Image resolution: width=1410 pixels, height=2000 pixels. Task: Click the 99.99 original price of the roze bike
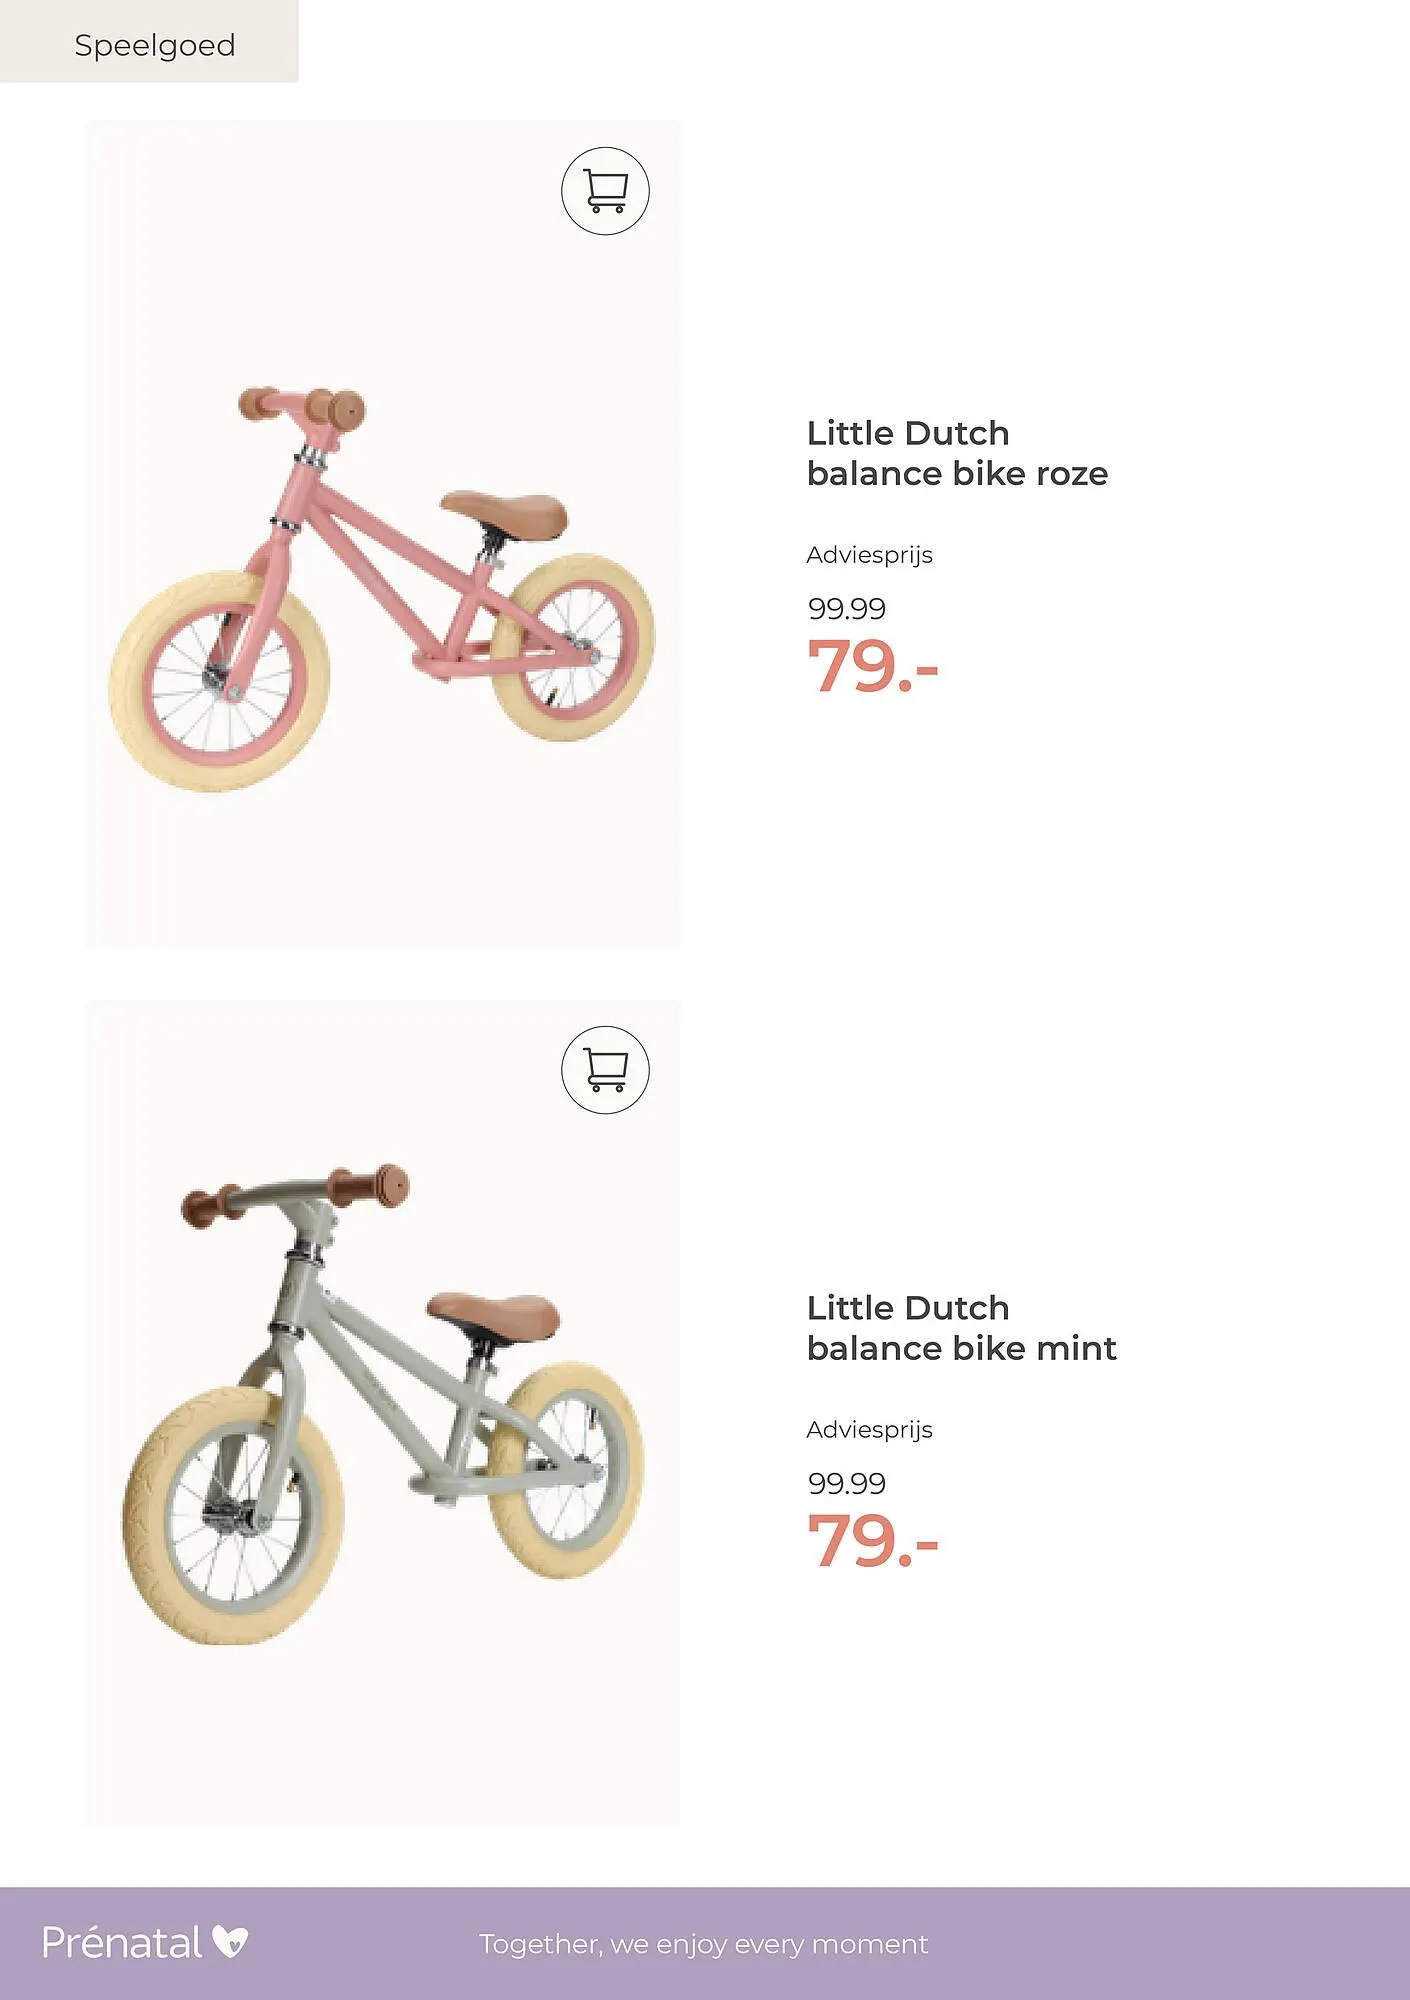point(846,608)
